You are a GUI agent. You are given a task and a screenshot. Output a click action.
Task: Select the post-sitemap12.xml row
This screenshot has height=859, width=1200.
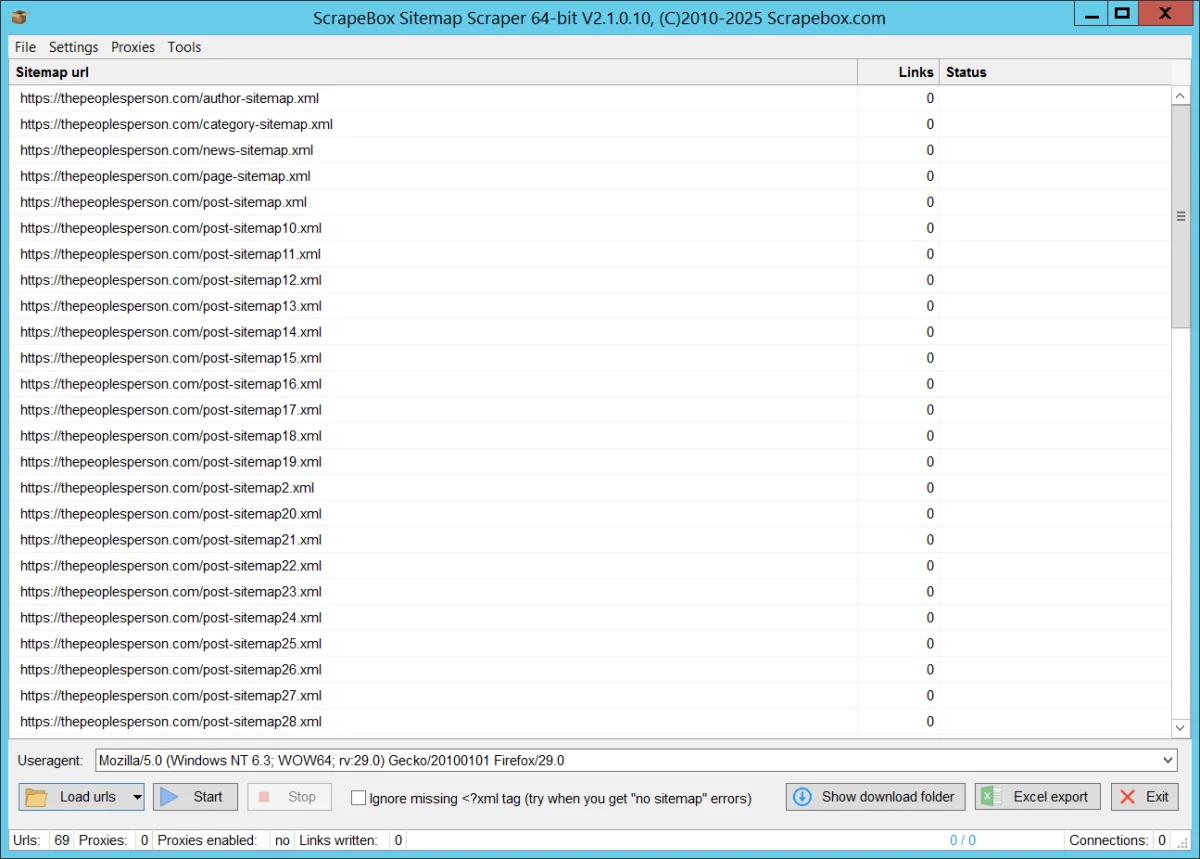[x=590, y=280]
